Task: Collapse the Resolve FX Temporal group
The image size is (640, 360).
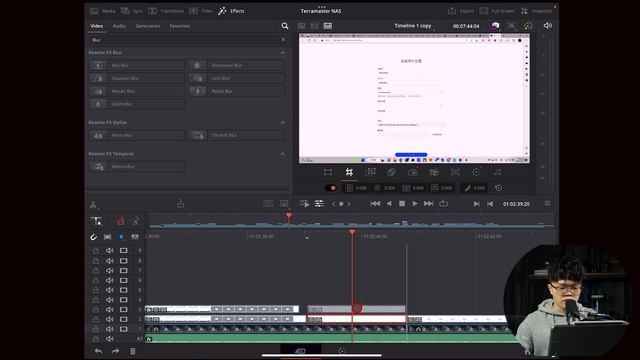Action: (283, 154)
